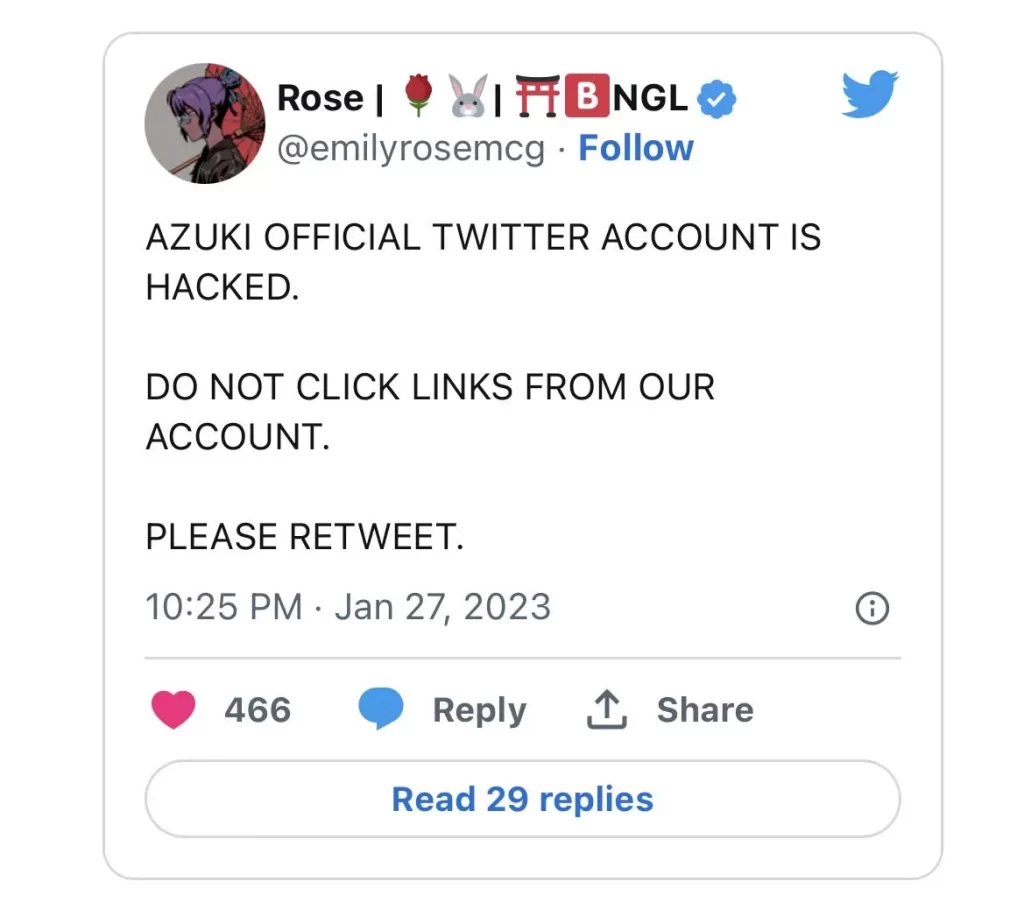1024x924 pixels.
Task: Click the "AZUKI OFFICIAL TWITTER ACCOUNT" tweet text
Action: (x=482, y=238)
